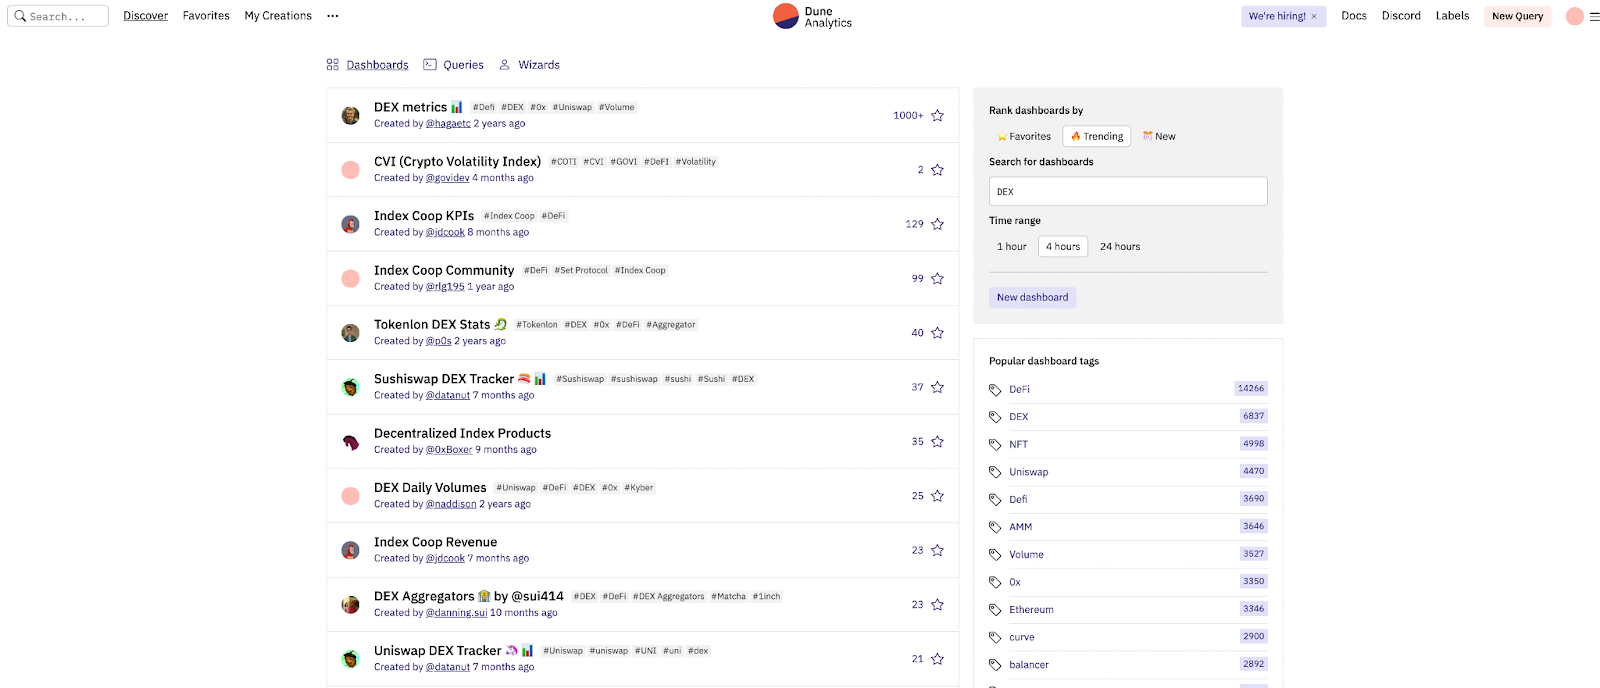
Task: Click the user profile avatar
Action: [1574, 16]
